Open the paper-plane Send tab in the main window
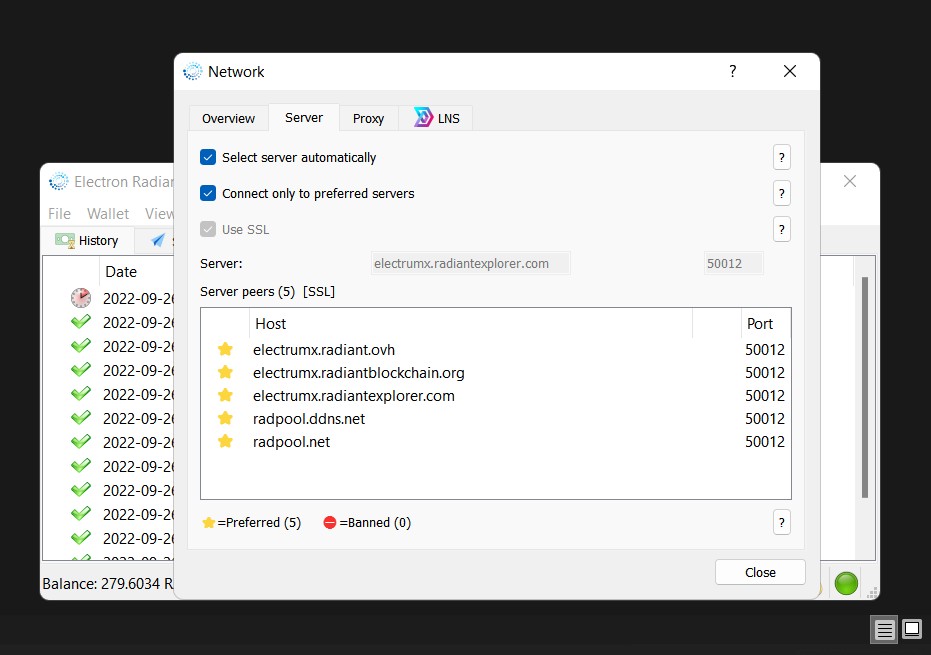The height and width of the screenshot is (655, 931). [157, 240]
